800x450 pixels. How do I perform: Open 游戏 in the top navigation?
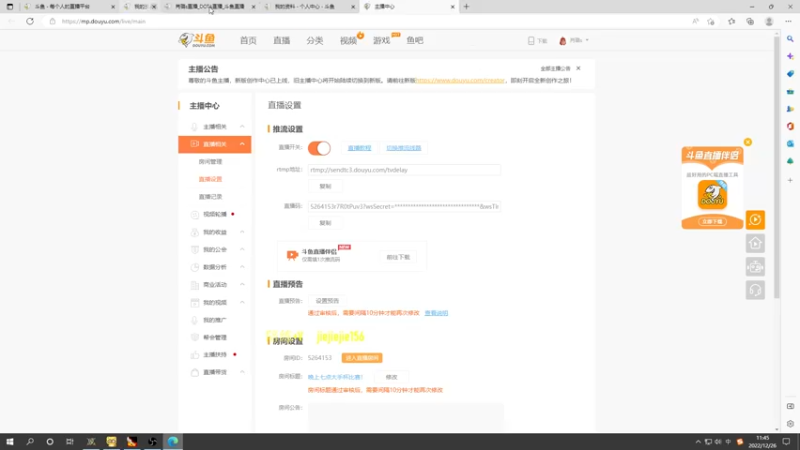[382, 40]
